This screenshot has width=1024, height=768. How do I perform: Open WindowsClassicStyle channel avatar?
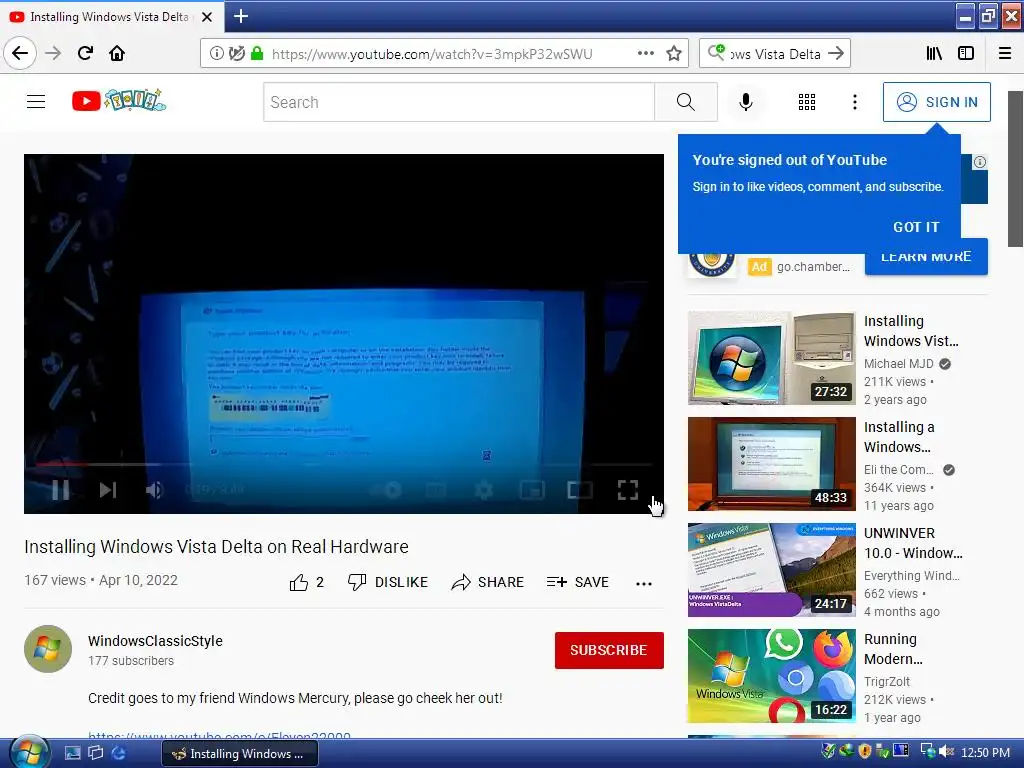pyautogui.click(x=48, y=649)
